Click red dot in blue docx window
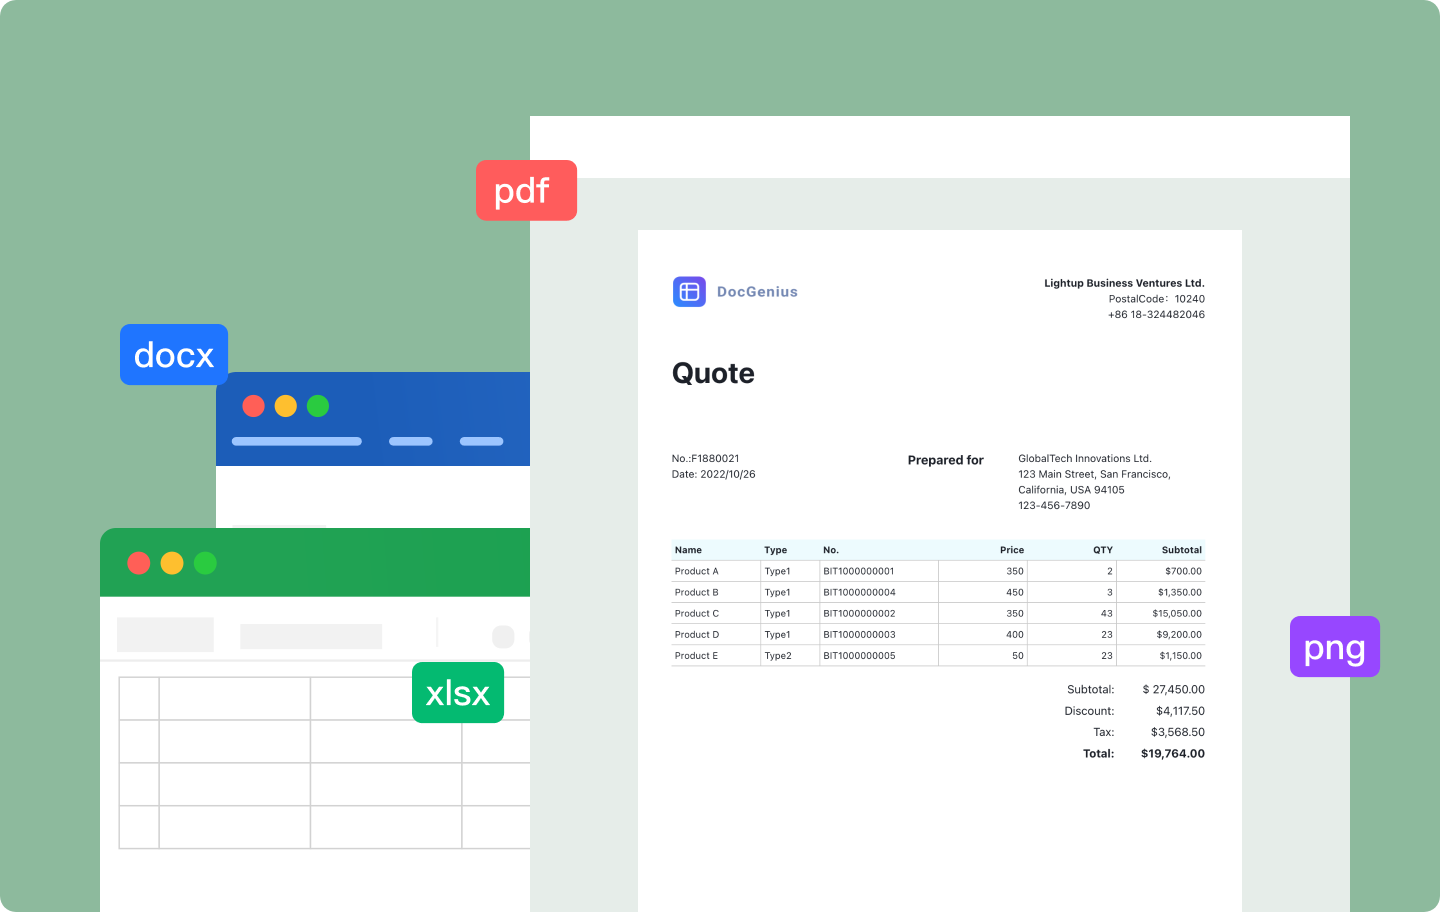 point(254,406)
